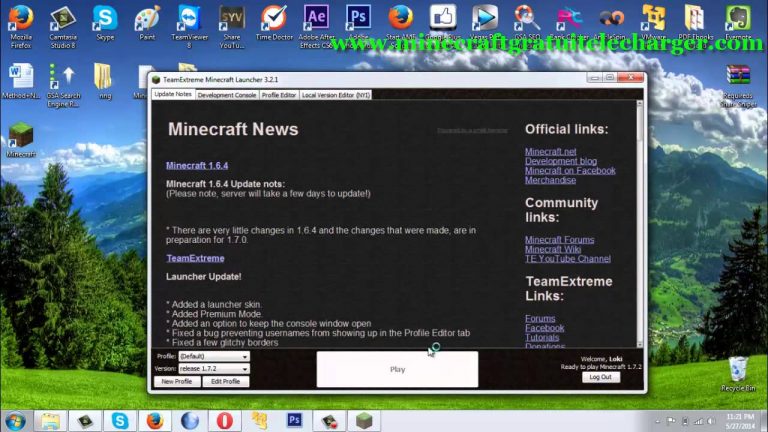The height and width of the screenshot is (432, 768).
Task: Show hidden tray icons arrow
Action: [657, 421]
